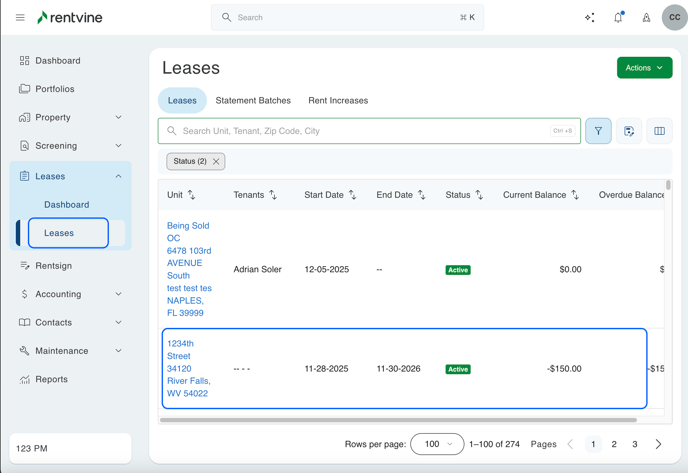Open the column chooser icon
The width and height of the screenshot is (688, 473).
coord(659,131)
